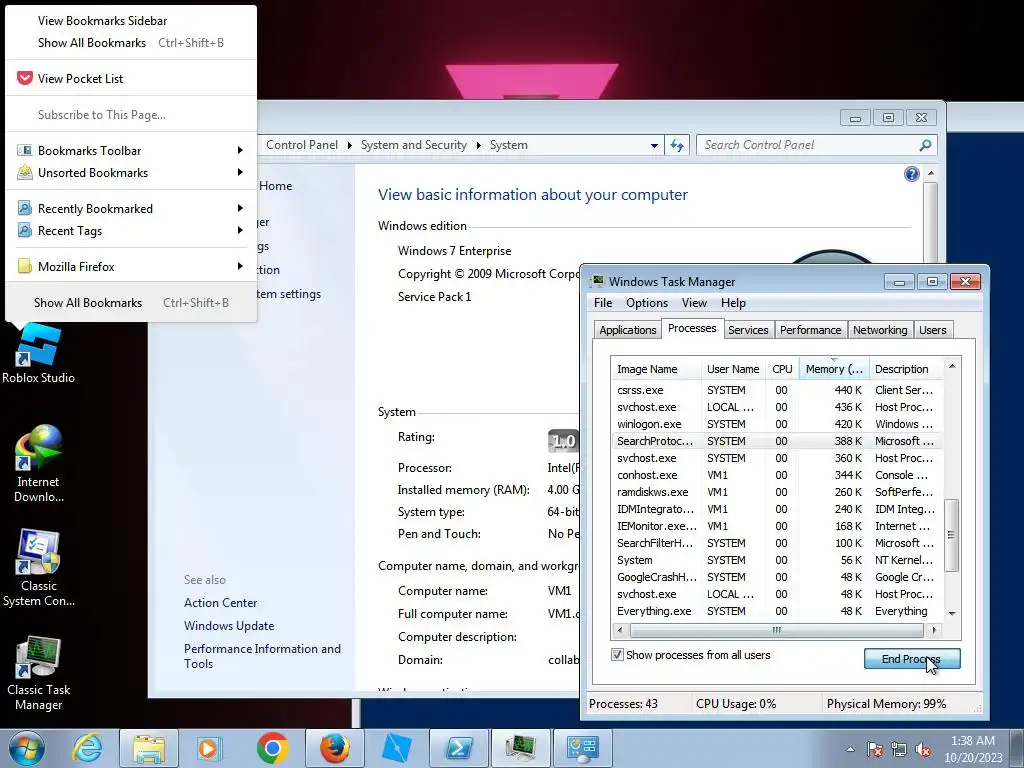Switch to Task Manager taskbar button
Viewport: 1024px width, 768px height.
point(520,748)
